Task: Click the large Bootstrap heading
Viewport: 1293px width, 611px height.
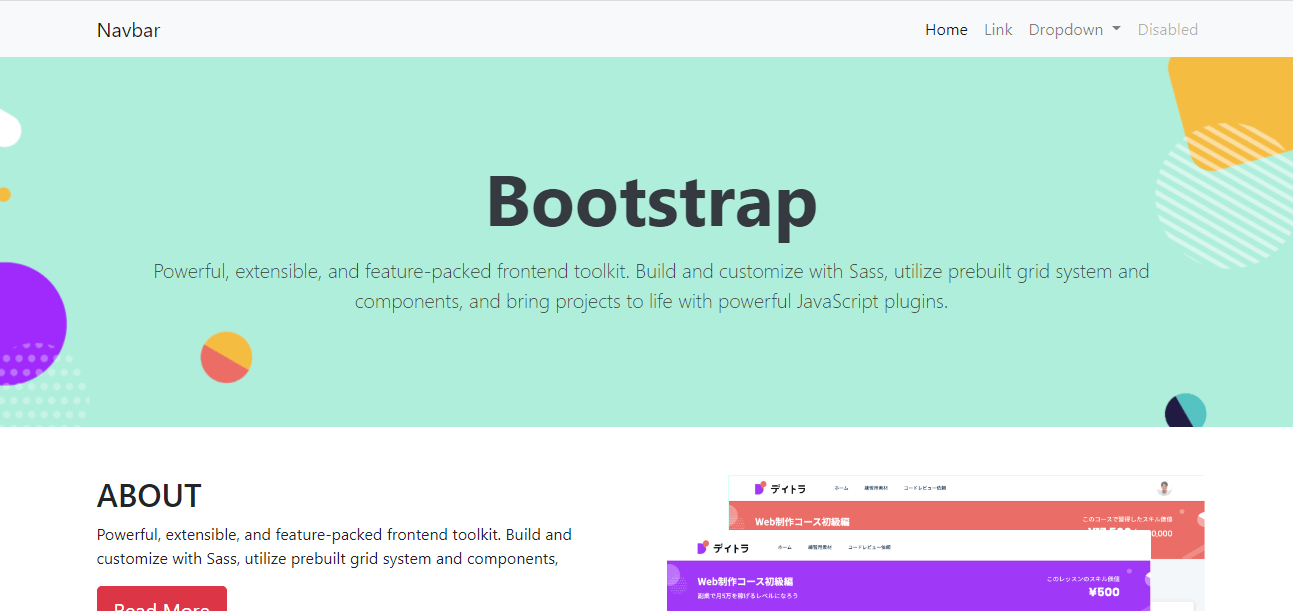Action: tap(651, 202)
